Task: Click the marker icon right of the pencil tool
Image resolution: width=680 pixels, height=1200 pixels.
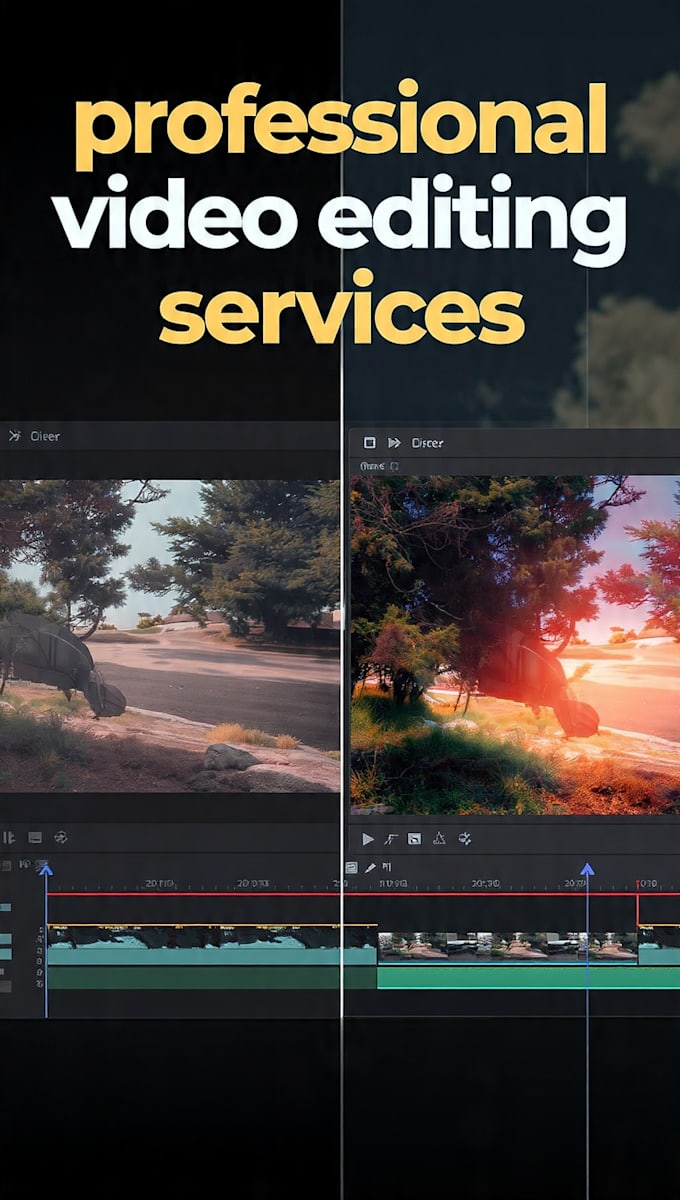Action: pyautogui.click(x=387, y=868)
